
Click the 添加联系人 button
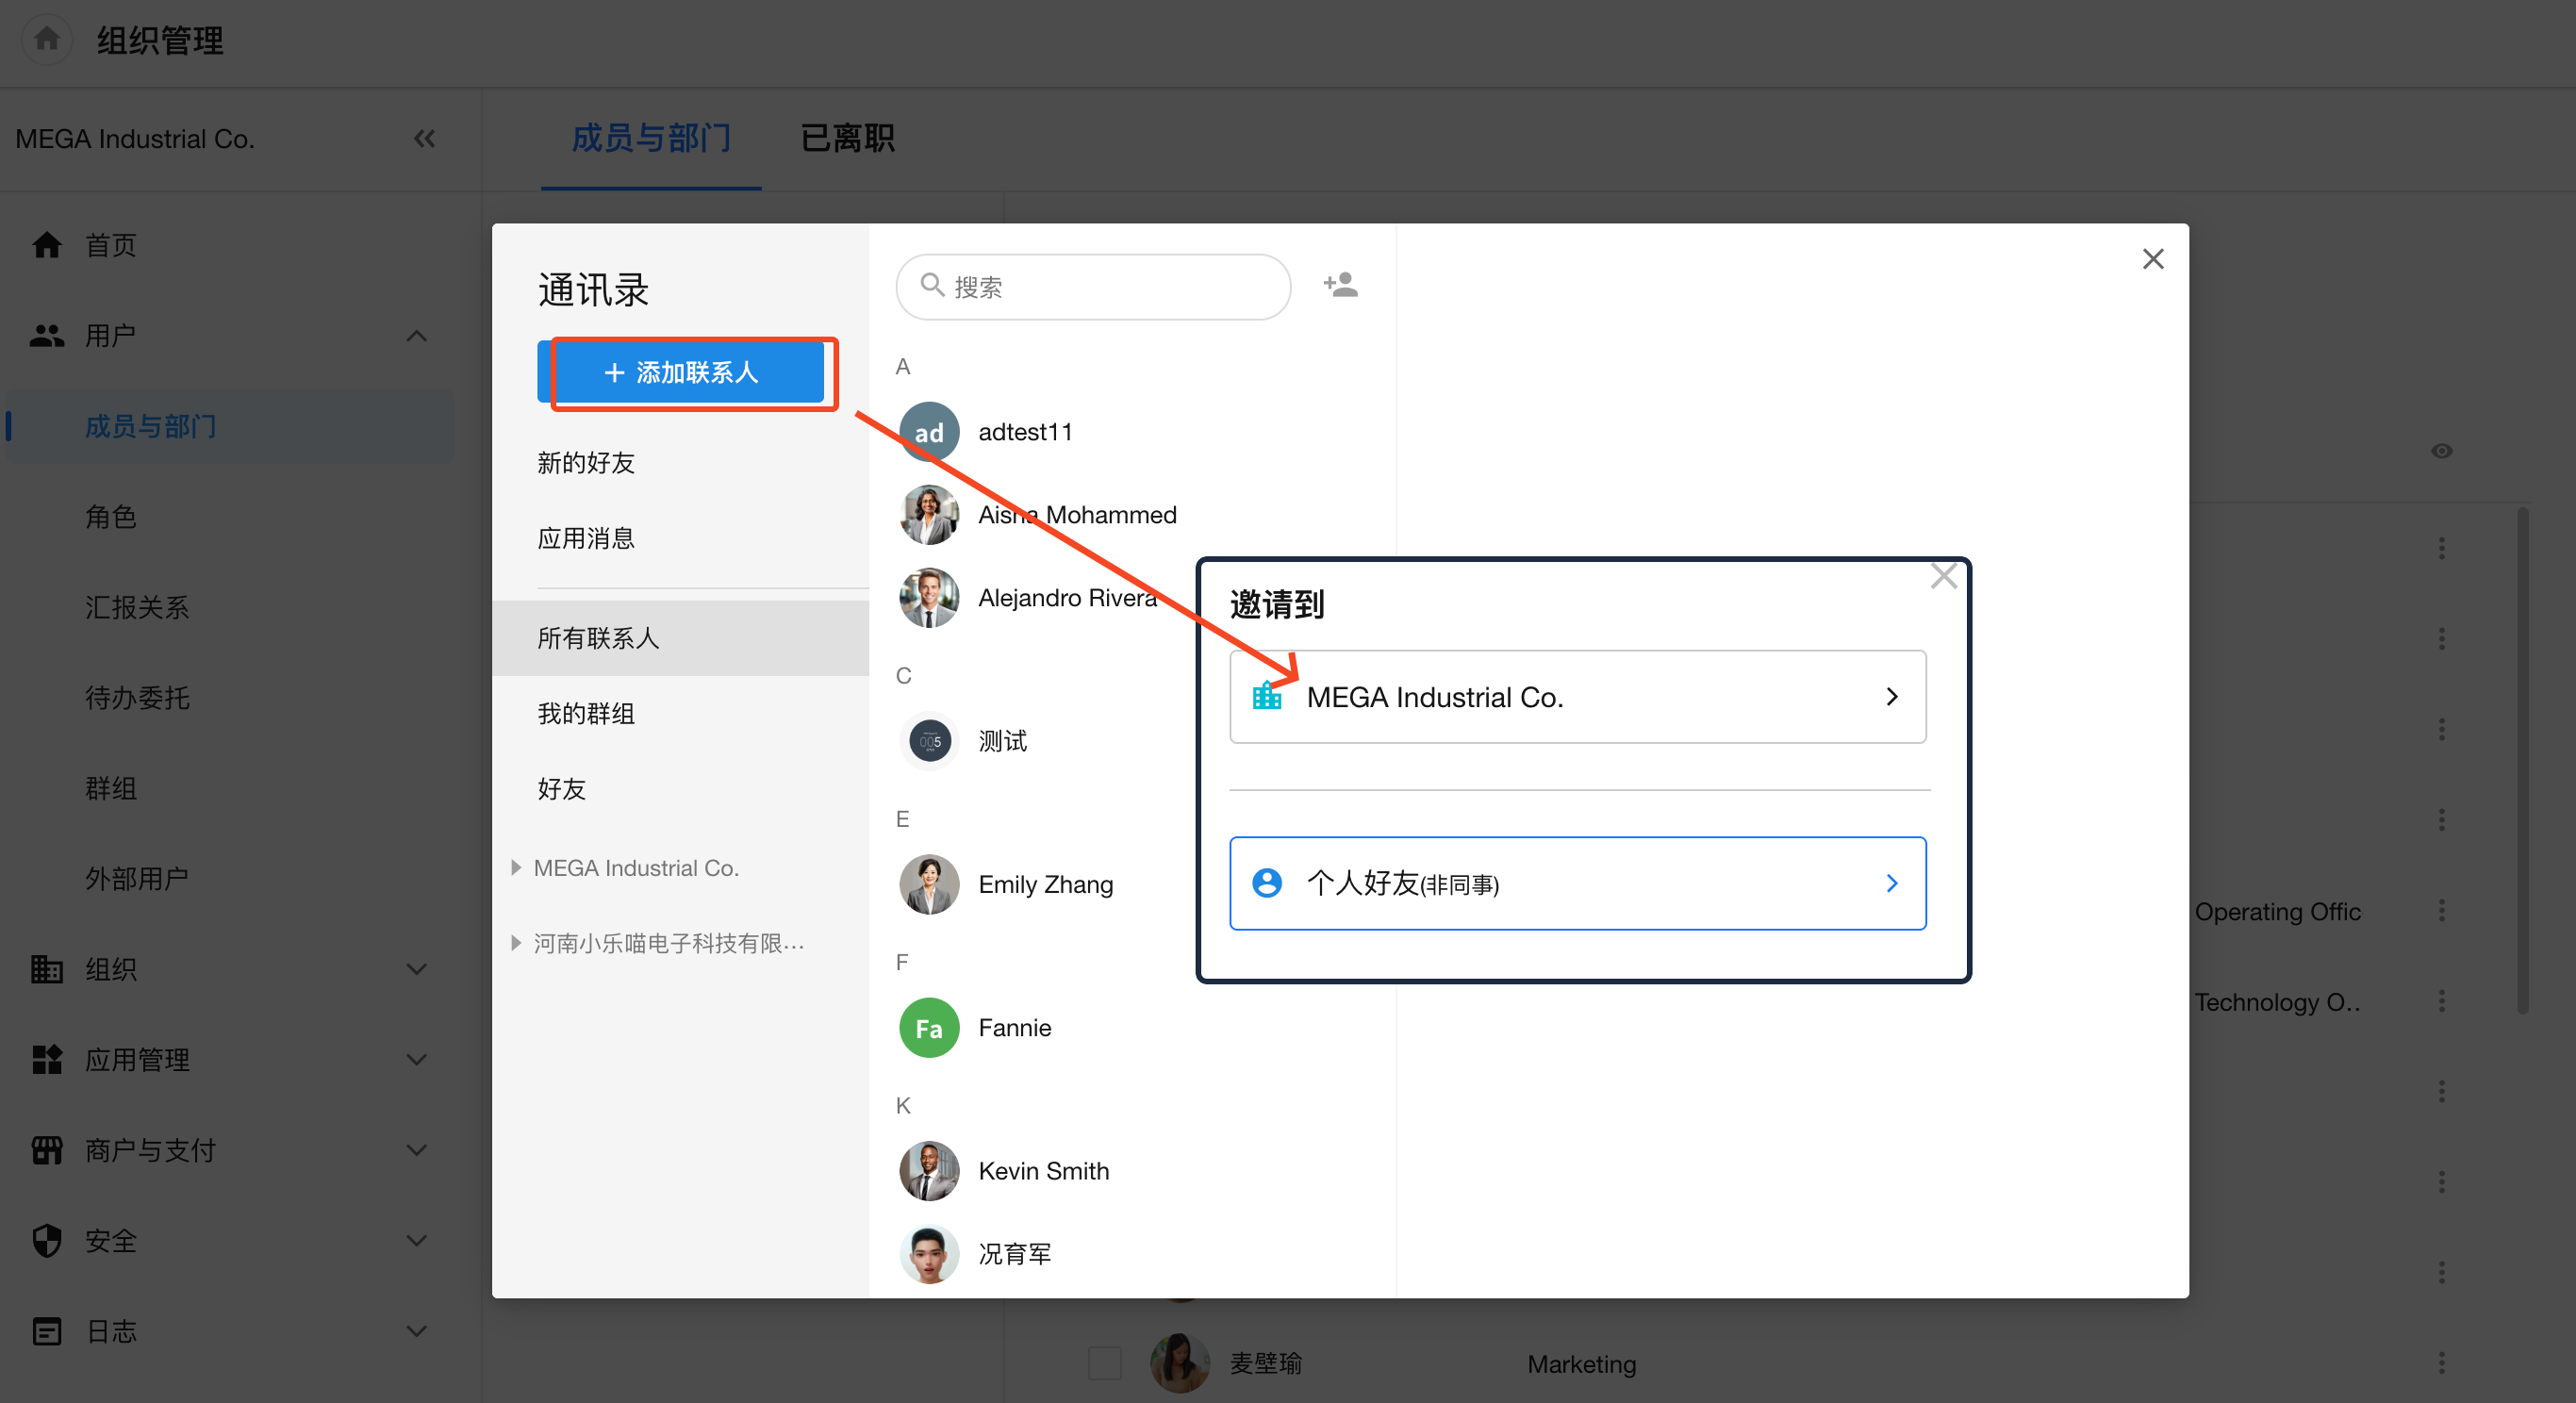click(x=681, y=373)
